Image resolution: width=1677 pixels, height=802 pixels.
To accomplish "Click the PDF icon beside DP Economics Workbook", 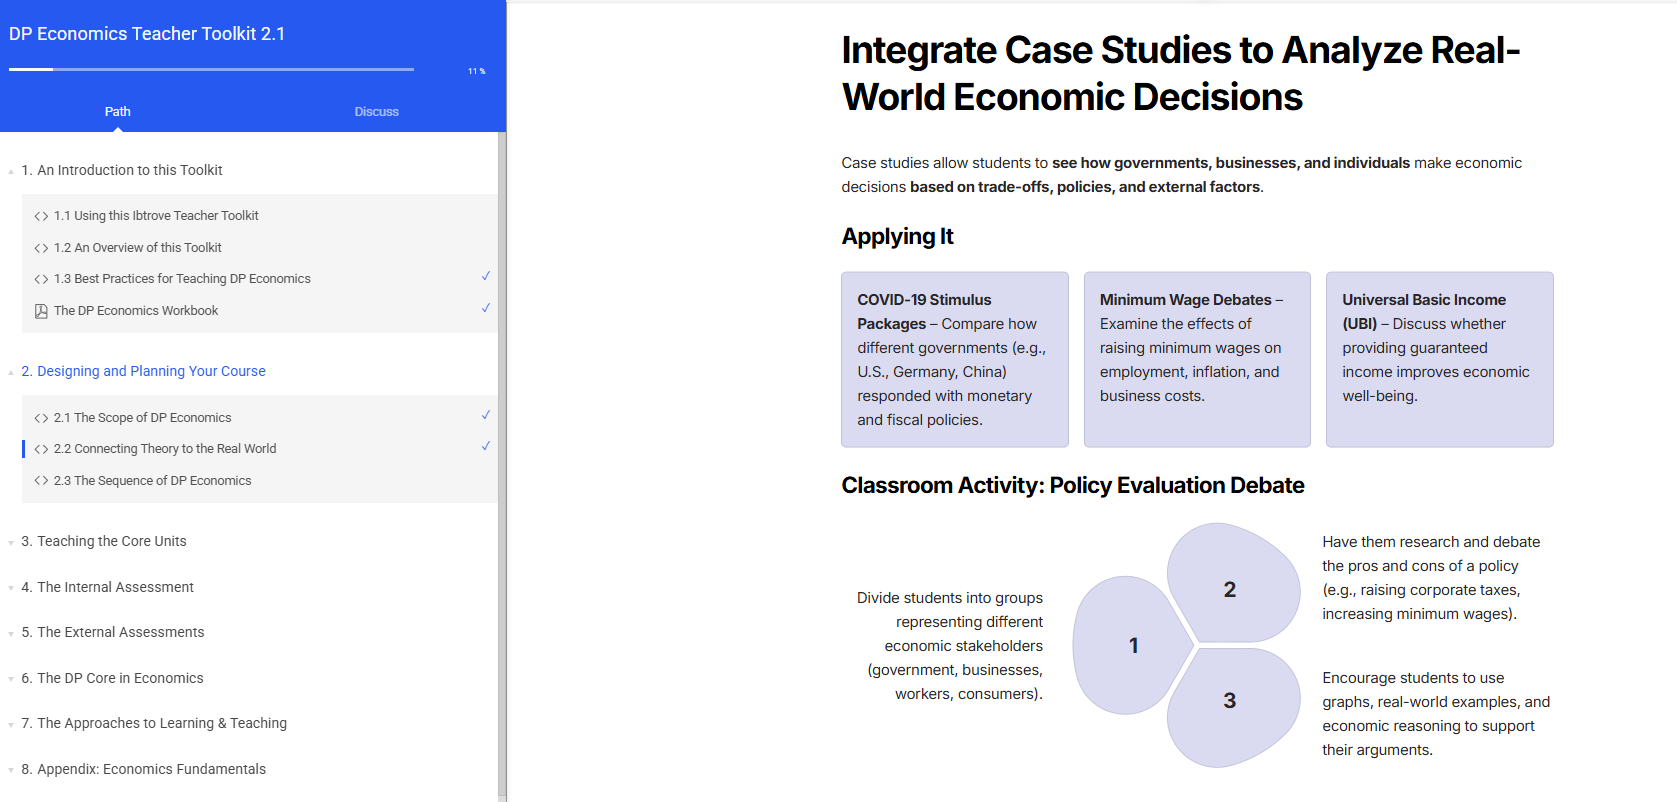I will click(41, 311).
